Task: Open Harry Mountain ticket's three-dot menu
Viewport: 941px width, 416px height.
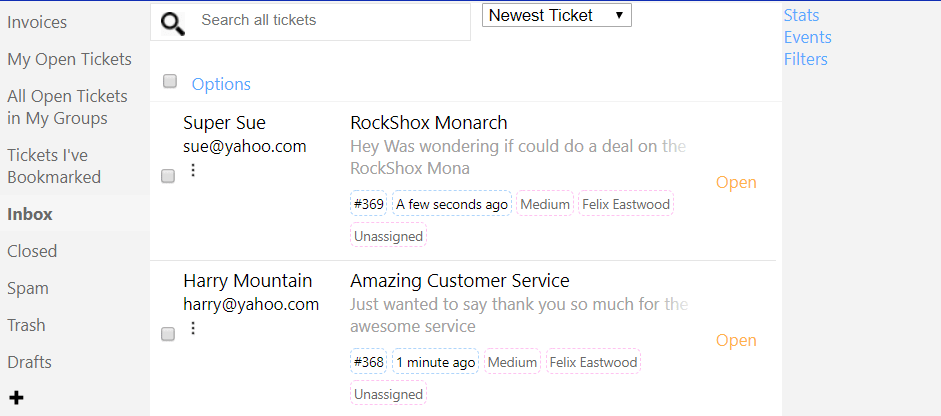Action: pyautogui.click(x=193, y=328)
